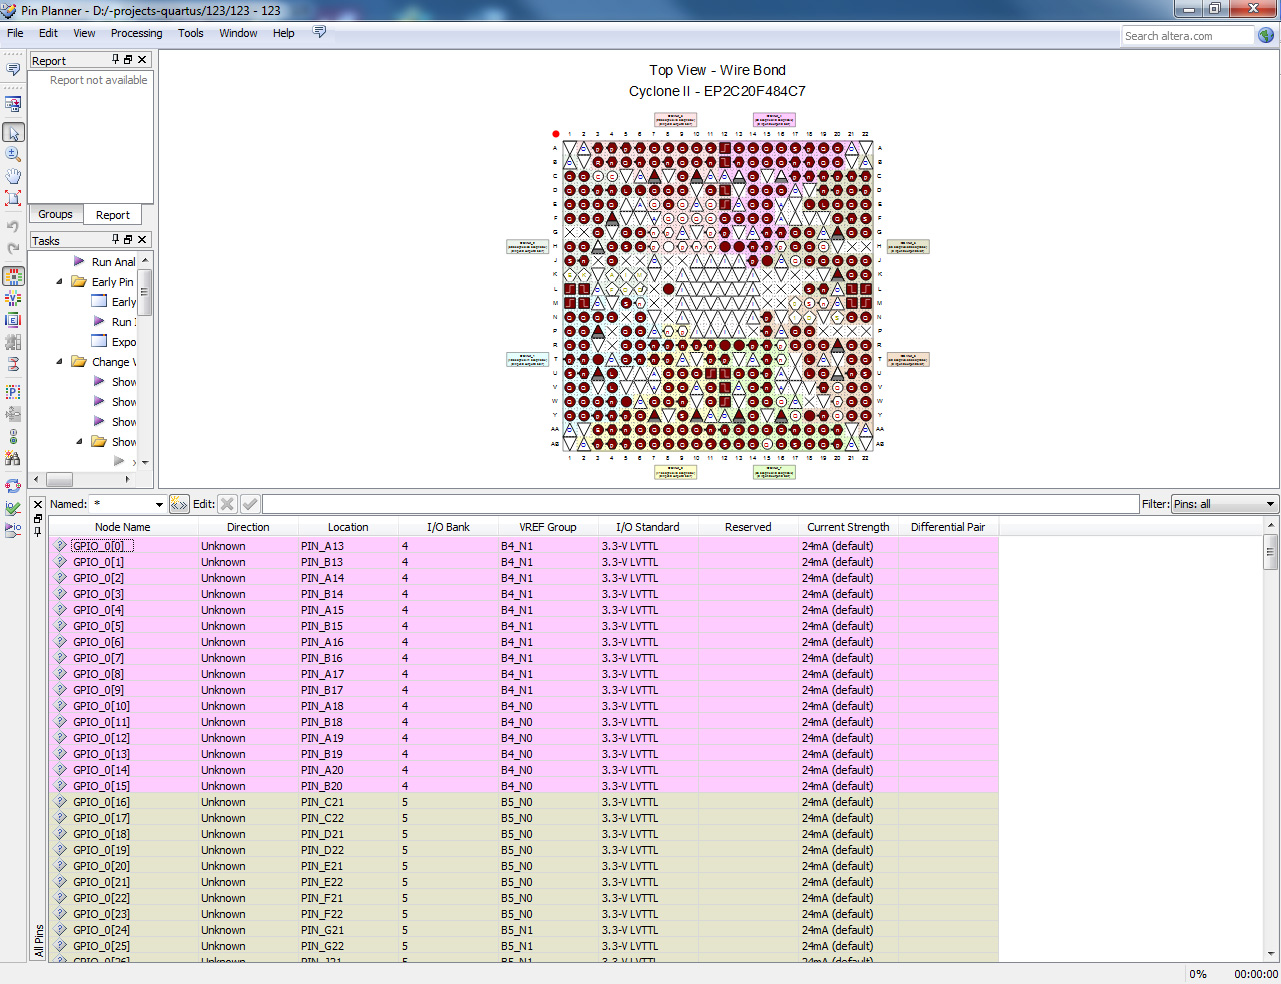This screenshot has height=984, width=1281.
Task: Collapse the nested Show folder in Tasks
Action: click(x=79, y=442)
